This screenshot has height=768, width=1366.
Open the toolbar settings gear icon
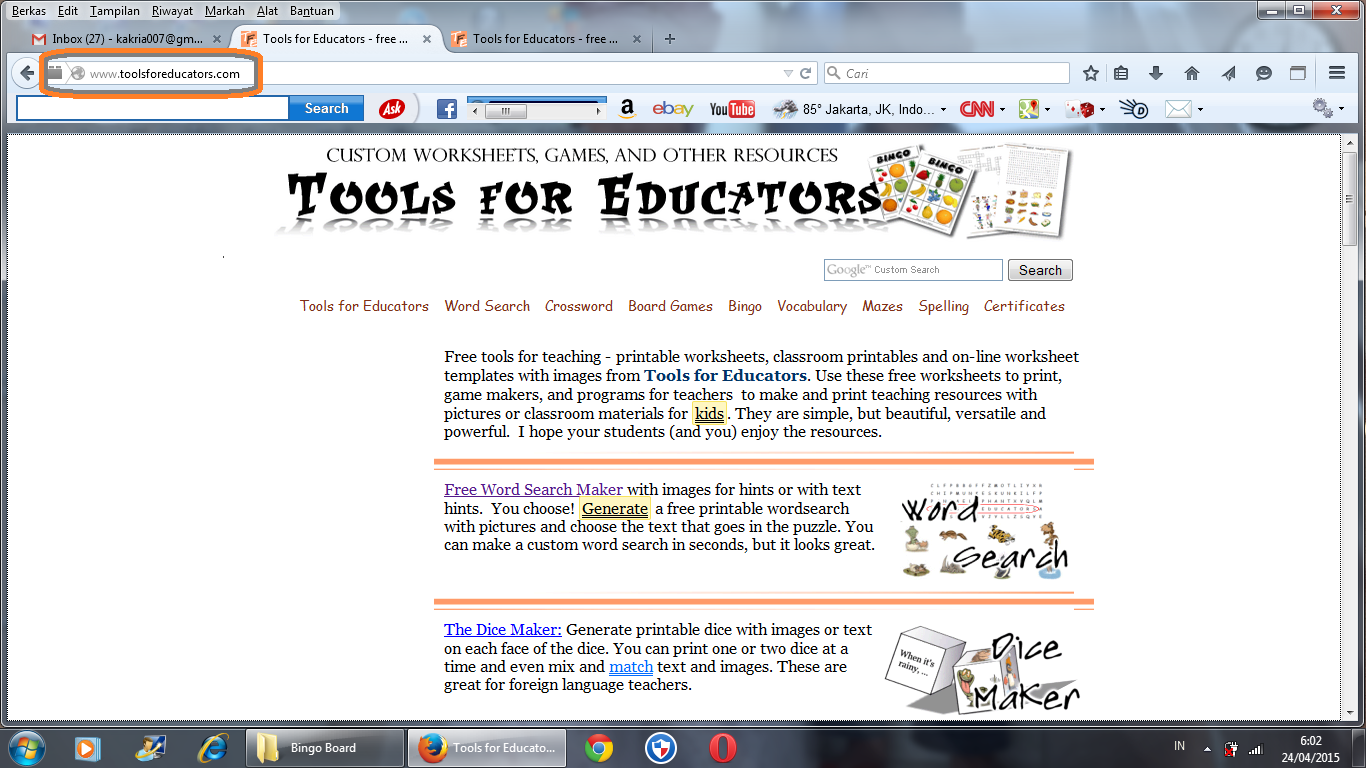click(x=1322, y=108)
